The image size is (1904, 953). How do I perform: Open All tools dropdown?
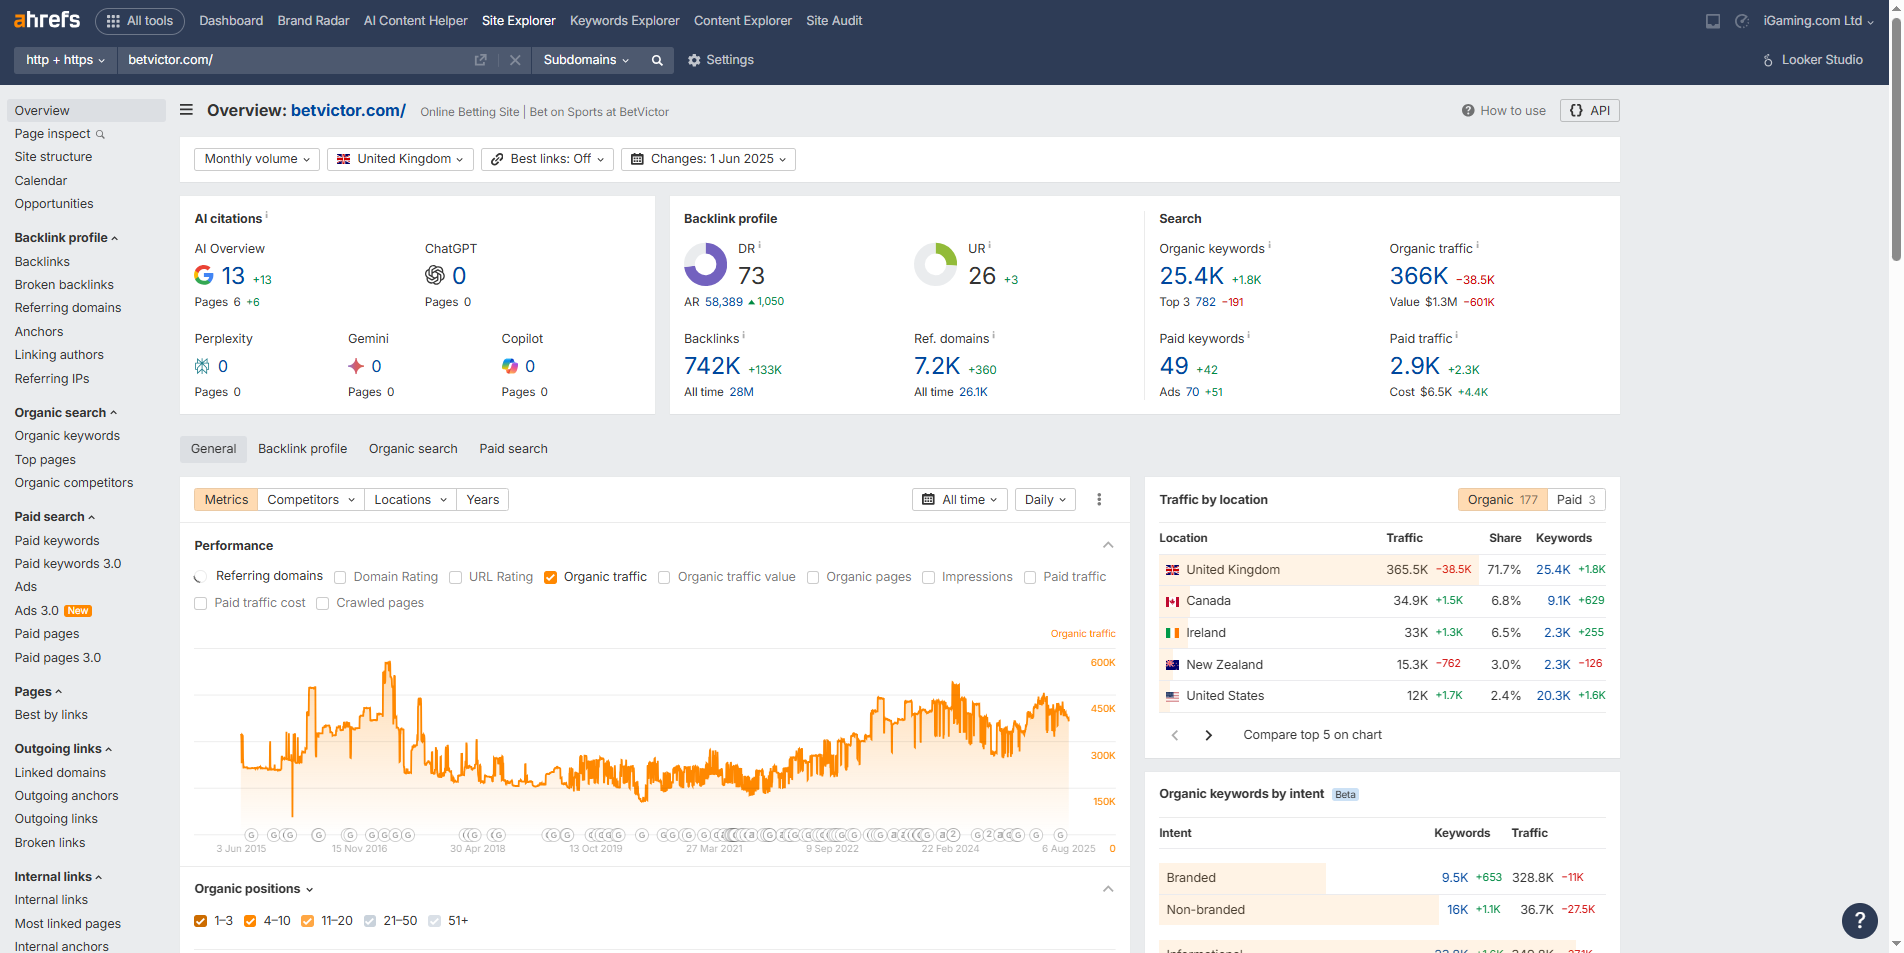point(140,21)
